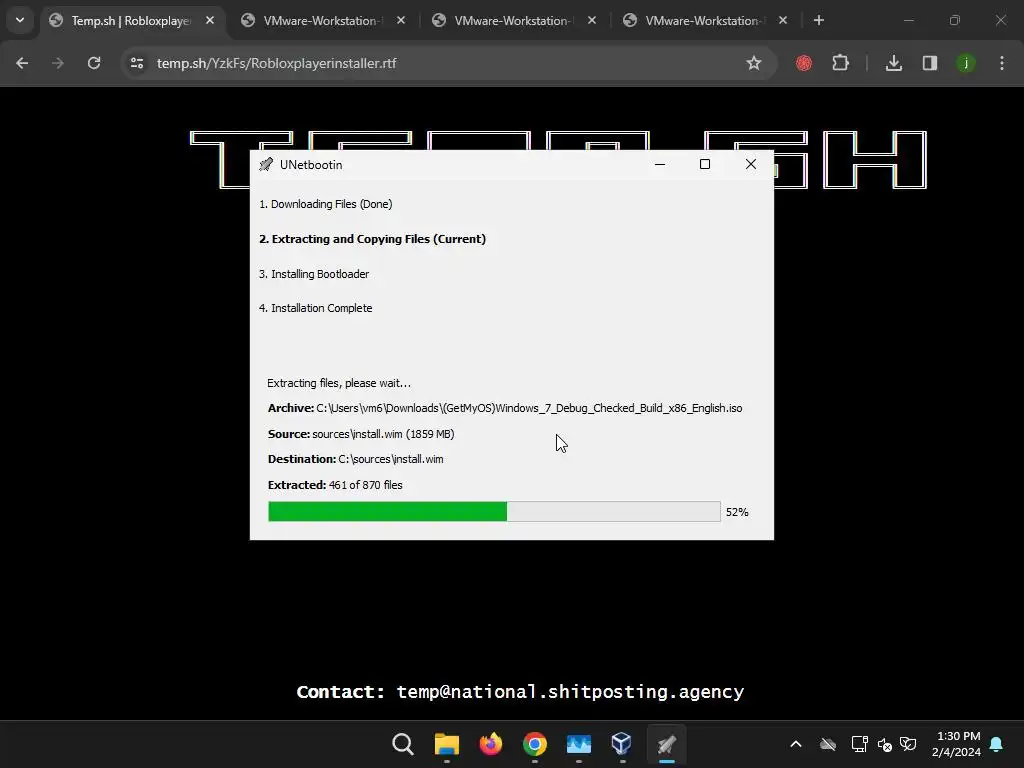
Task: Open the Extensions puzzle icon
Action: (840, 63)
